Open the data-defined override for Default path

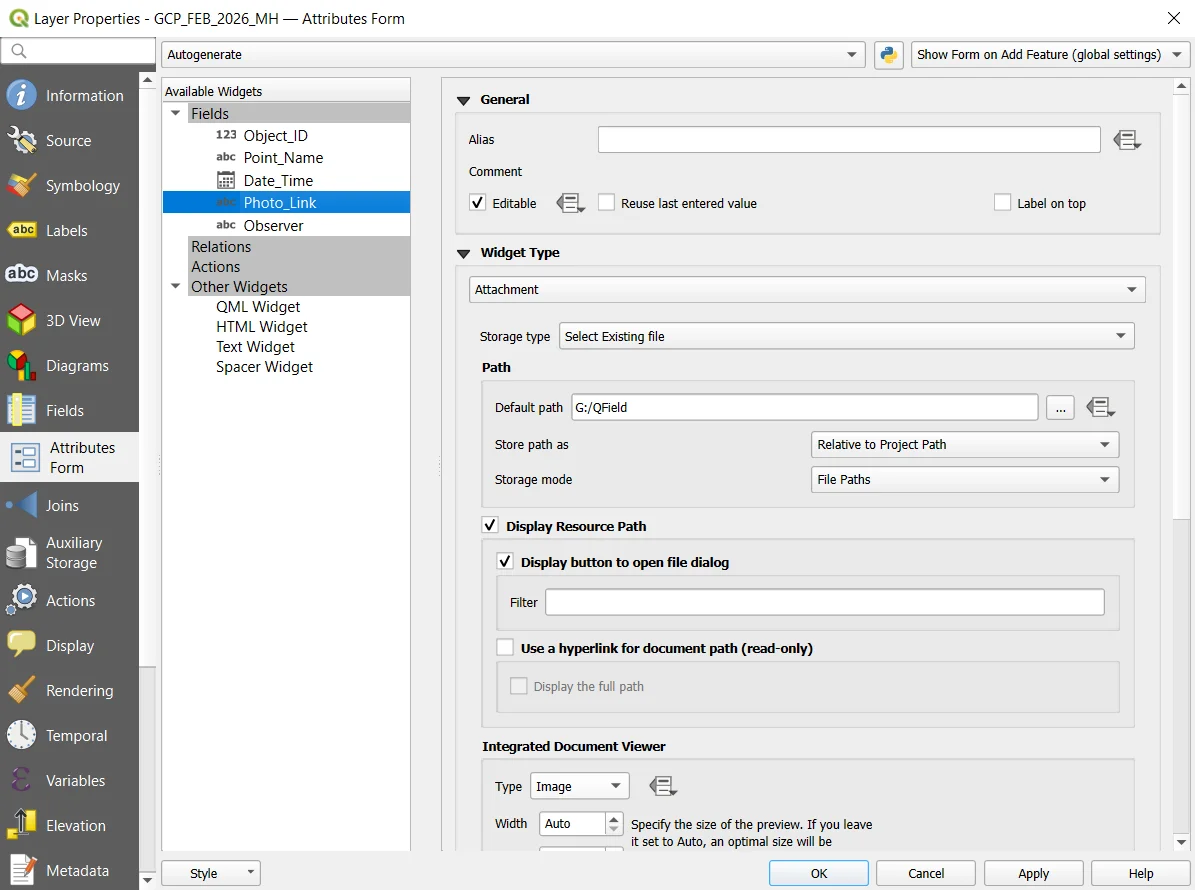(x=1101, y=406)
